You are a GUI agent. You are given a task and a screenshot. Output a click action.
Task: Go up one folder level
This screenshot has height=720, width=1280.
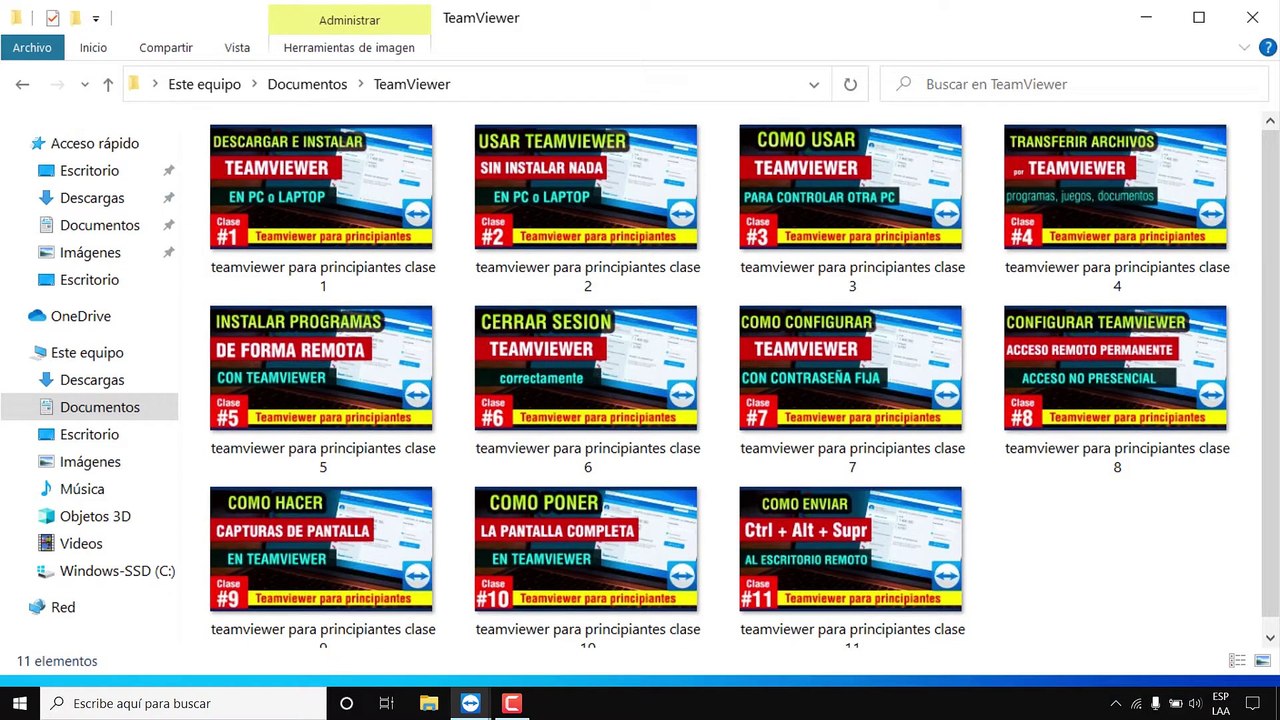pos(108,85)
